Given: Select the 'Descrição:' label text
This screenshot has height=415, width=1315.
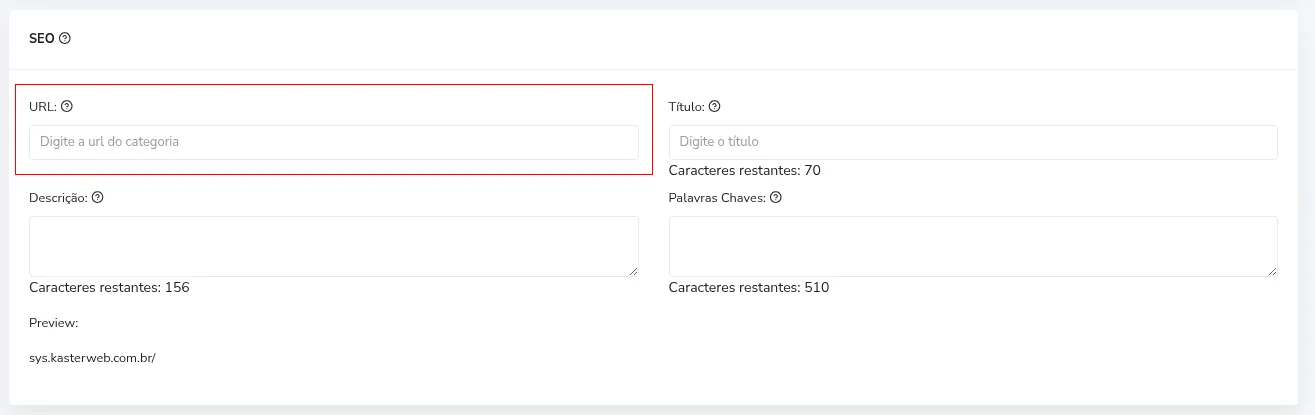Looking at the screenshot, I should click(59, 198).
